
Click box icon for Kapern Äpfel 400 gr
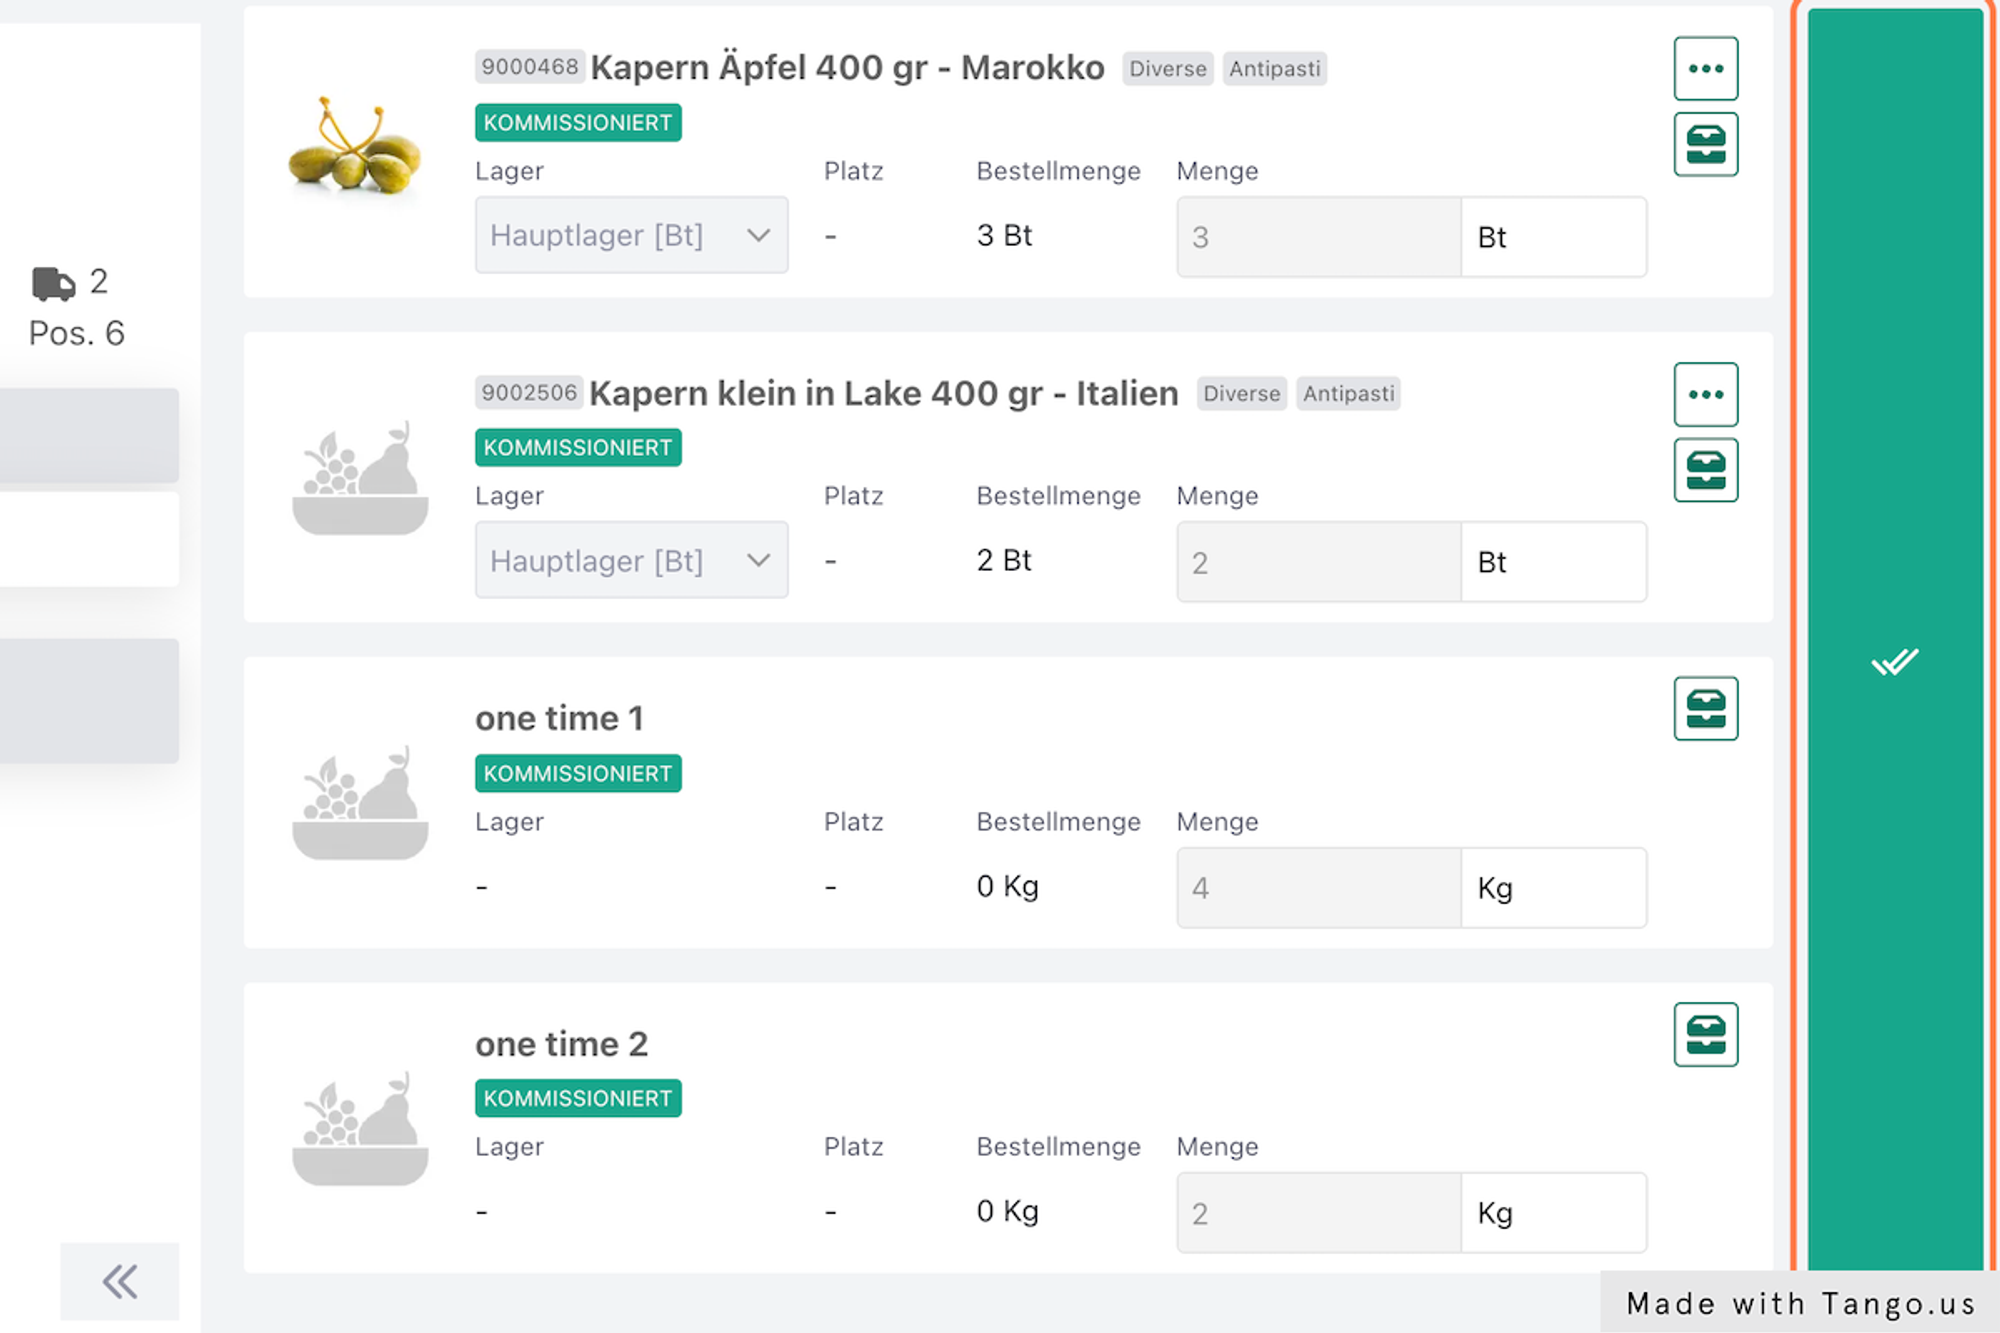click(1705, 144)
